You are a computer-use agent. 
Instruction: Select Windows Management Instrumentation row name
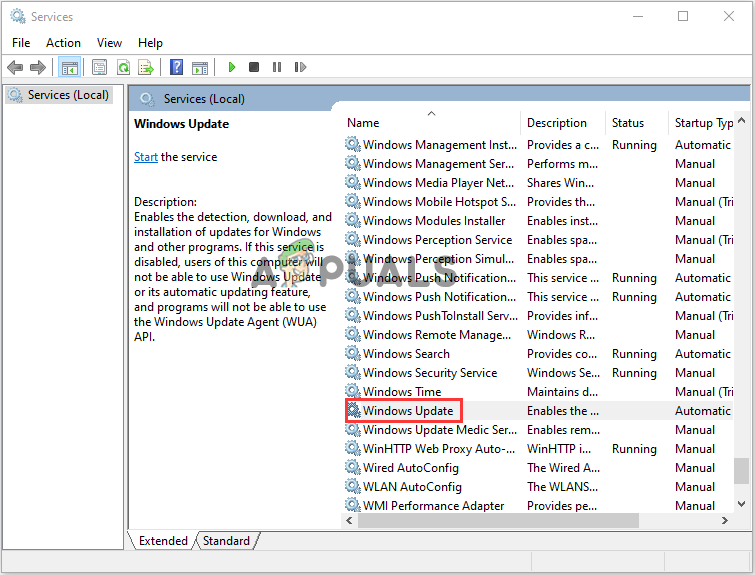coord(440,145)
